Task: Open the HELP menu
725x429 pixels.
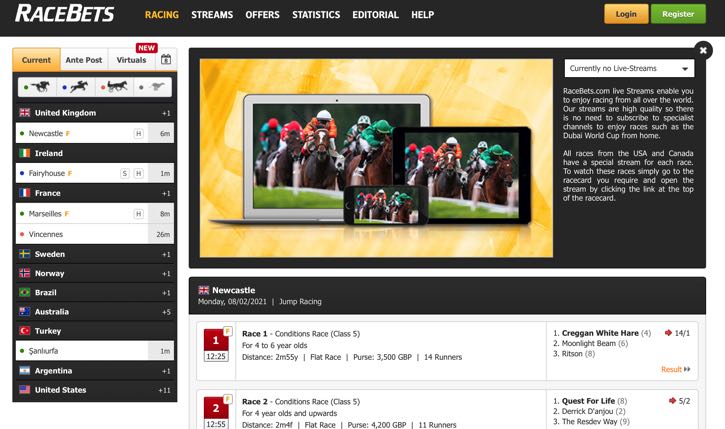Action: [423, 15]
